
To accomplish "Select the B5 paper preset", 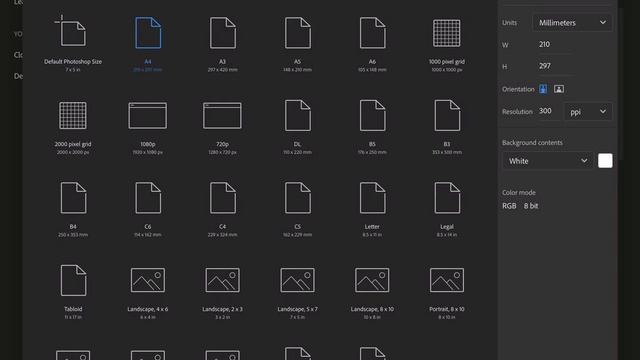I will point(372,127).
